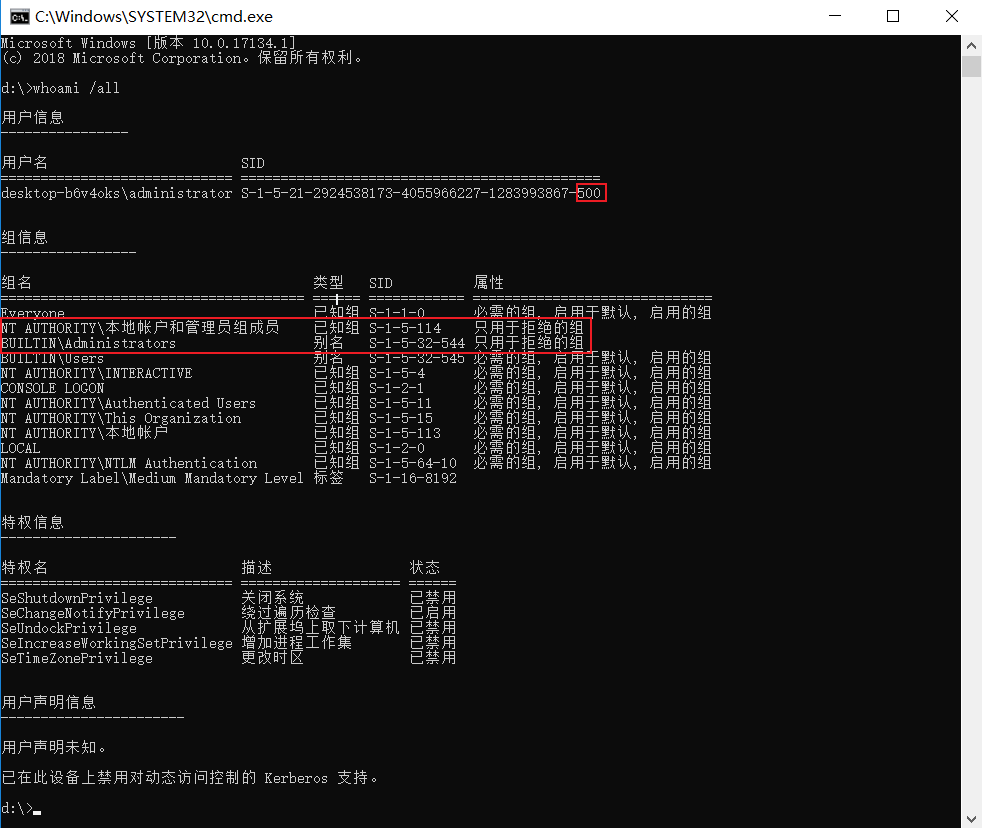
Task: Click the BUILTIN\Administrators group entry
Action: pyautogui.click(x=88, y=343)
